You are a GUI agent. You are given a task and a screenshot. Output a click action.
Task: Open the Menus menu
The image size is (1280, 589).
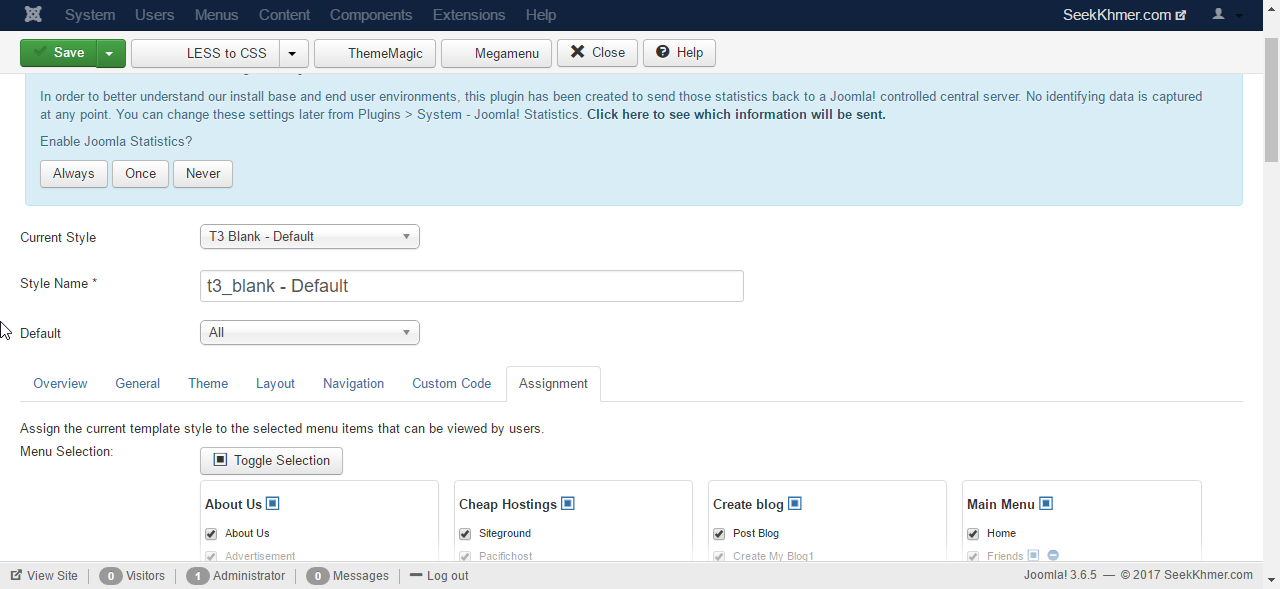click(x=217, y=15)
